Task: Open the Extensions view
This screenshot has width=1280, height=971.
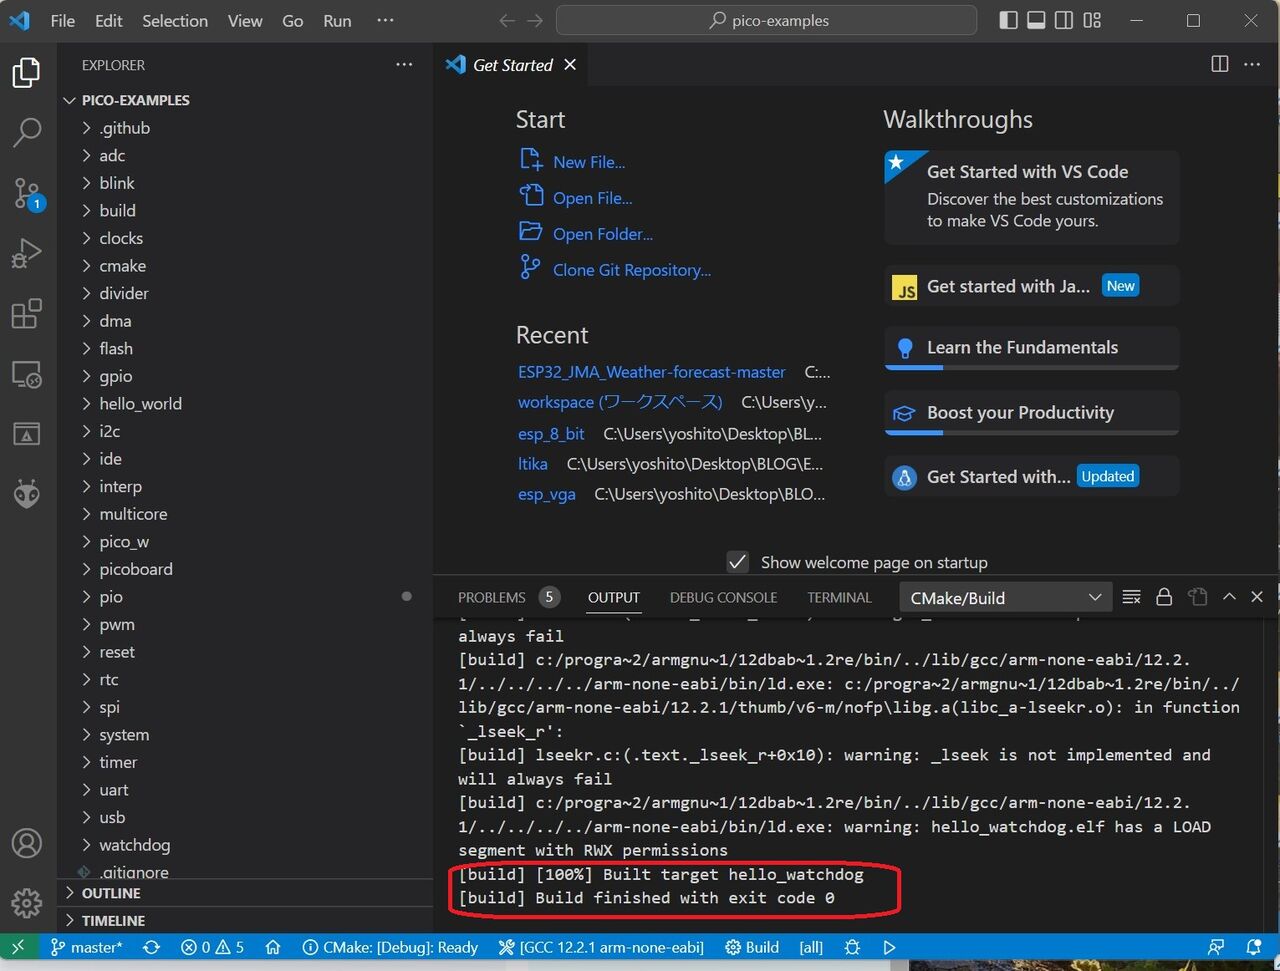Action: (27, 313)
